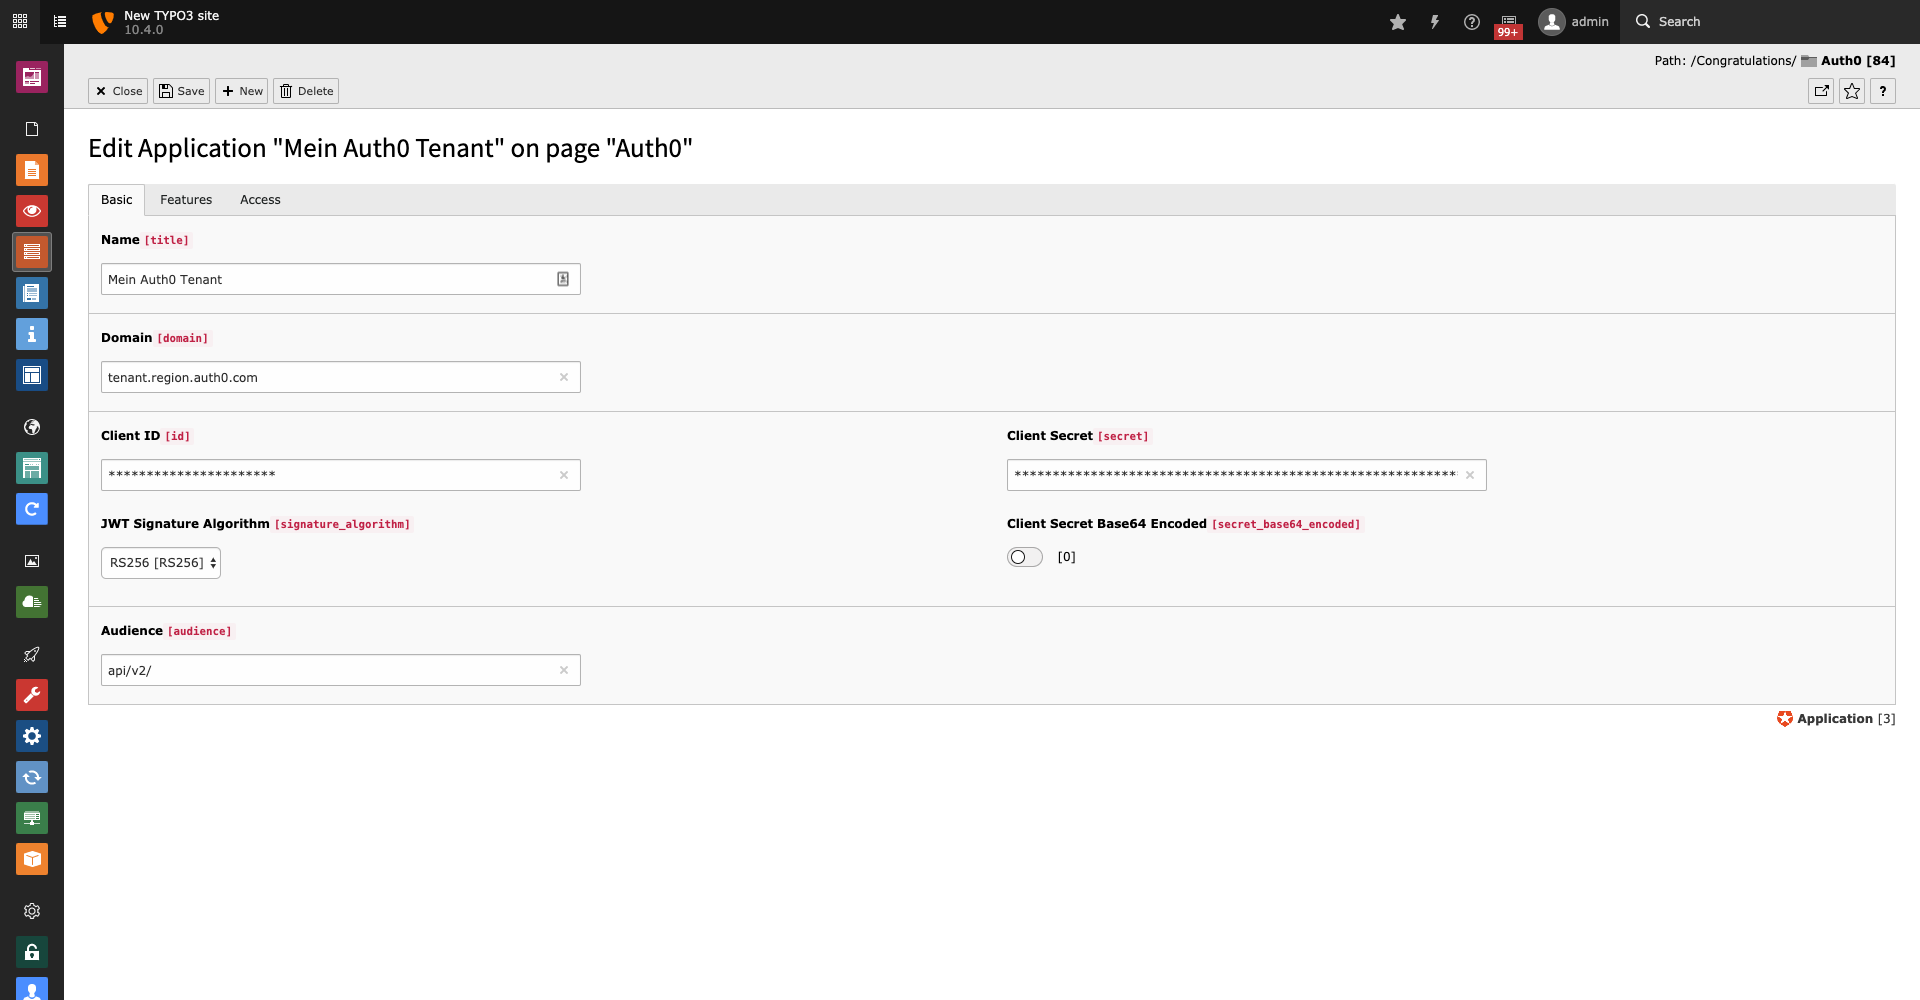
Task: Click the Auth0 [84] path folder
Action: pyautogui.click(x=1848, y=61)
